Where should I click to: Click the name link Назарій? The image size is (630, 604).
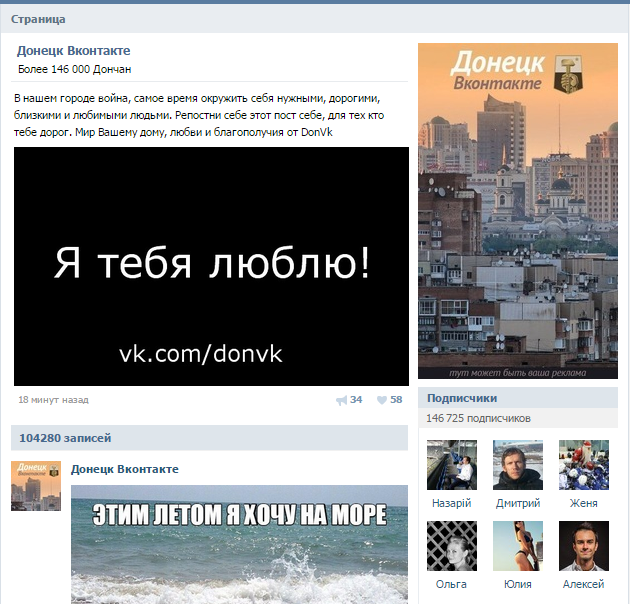[x=452, y=503]
